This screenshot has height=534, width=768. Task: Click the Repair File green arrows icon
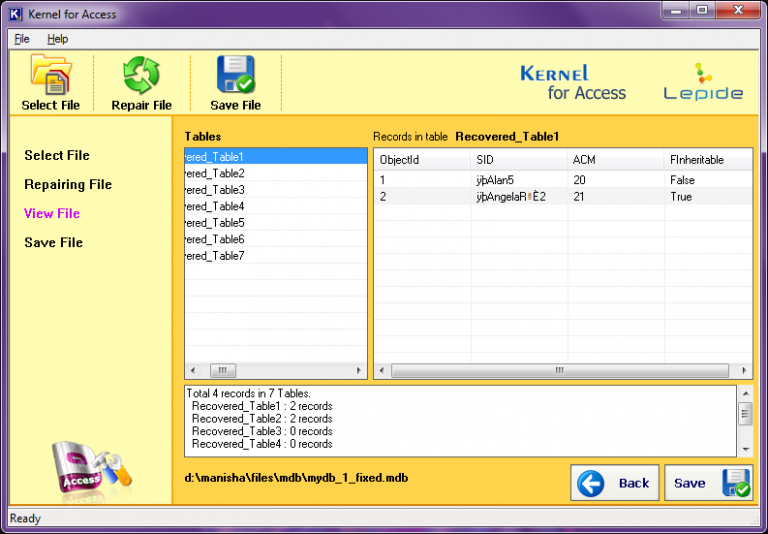click(x=142, y=75)
